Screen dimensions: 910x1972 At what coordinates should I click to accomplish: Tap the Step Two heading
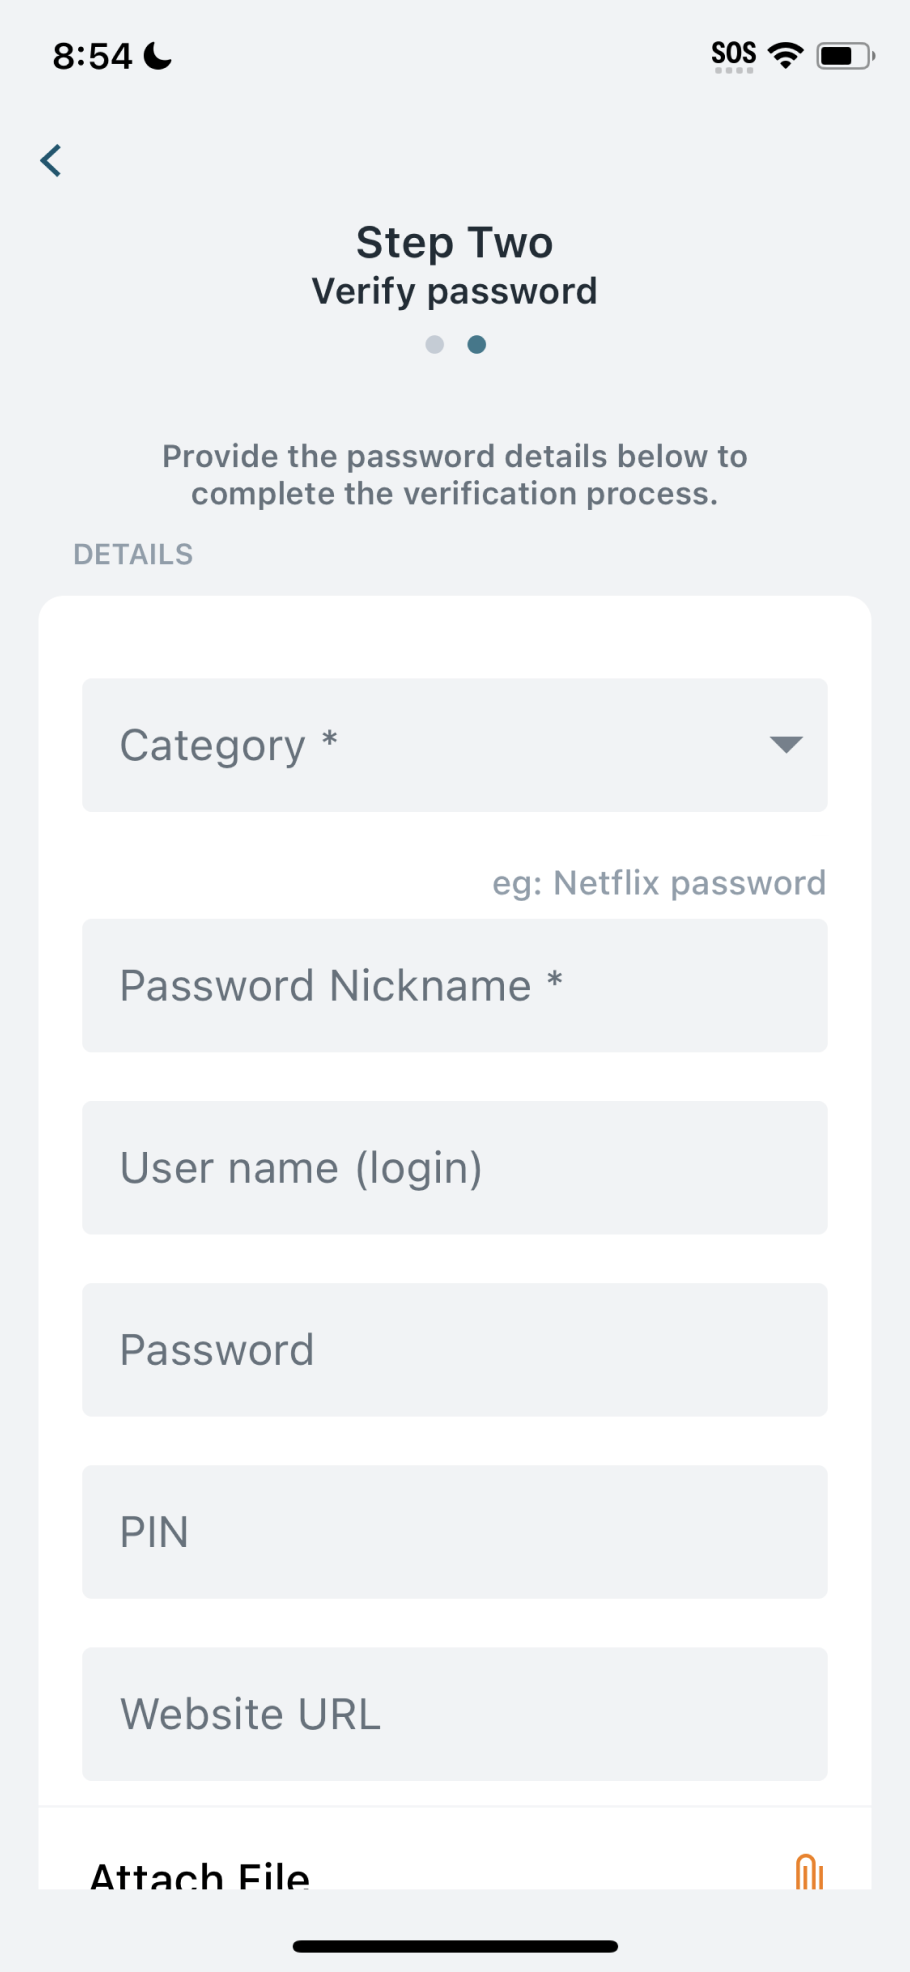455,242
